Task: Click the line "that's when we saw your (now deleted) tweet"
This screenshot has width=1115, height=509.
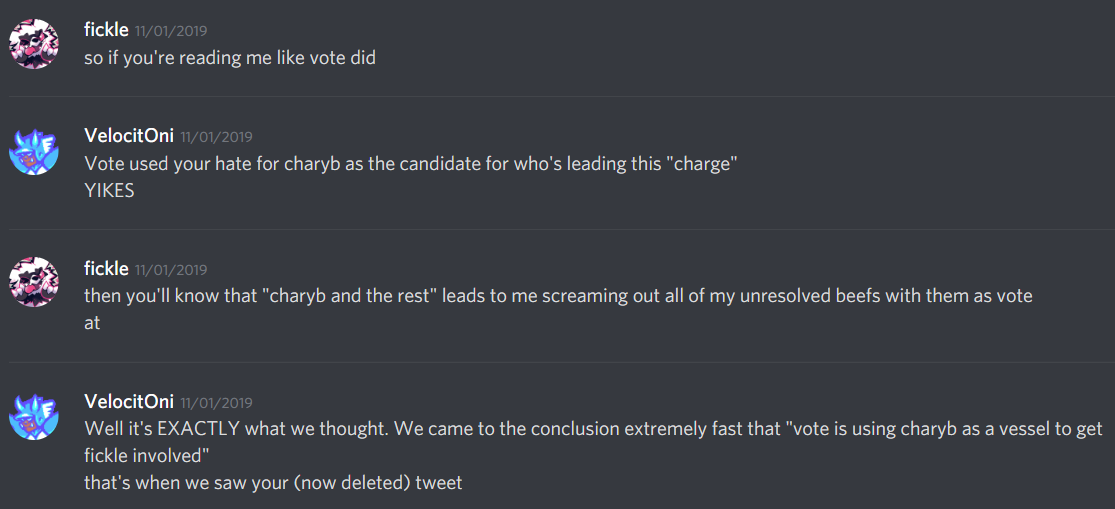Action: coord(273,483)
